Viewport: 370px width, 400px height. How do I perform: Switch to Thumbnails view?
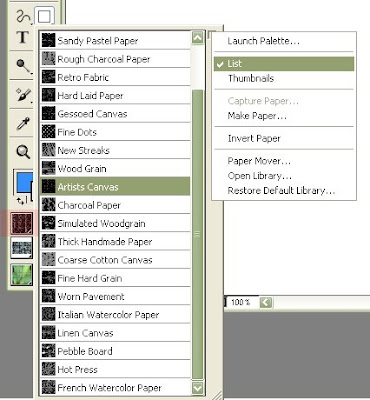[x=284, y=78]
